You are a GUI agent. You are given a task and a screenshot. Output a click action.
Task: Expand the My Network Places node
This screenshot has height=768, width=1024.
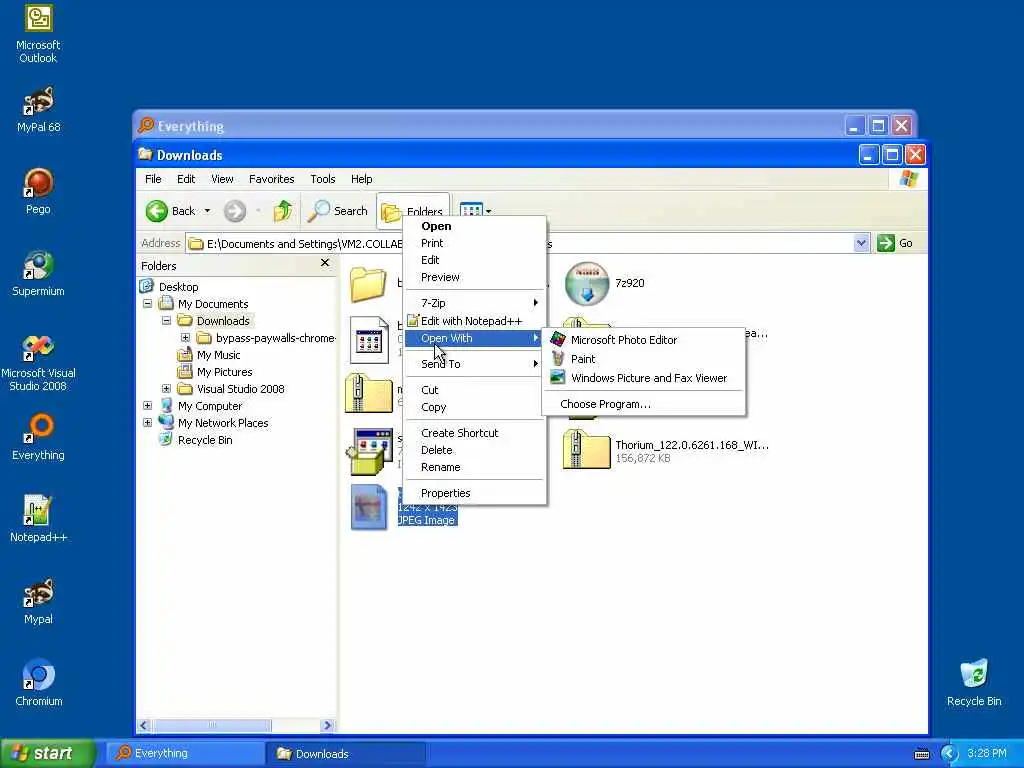(148, 423)
